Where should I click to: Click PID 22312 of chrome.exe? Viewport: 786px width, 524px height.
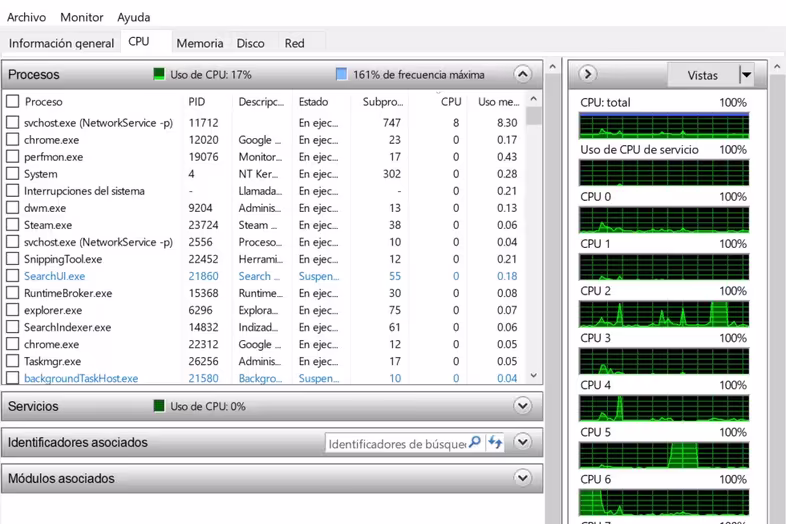(x=203, y=344)
